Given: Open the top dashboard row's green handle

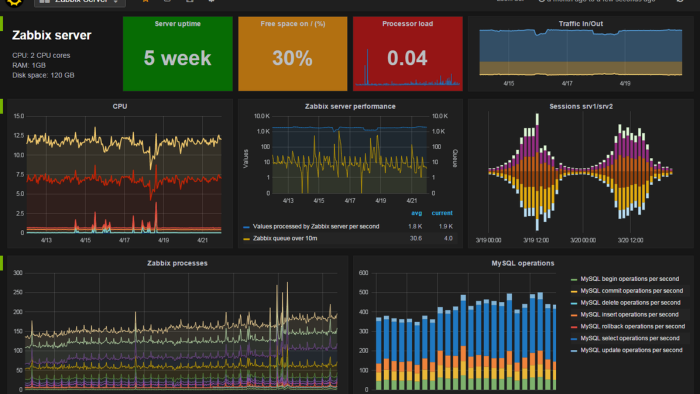Looking at the screenshot, I should click(1, 24).
